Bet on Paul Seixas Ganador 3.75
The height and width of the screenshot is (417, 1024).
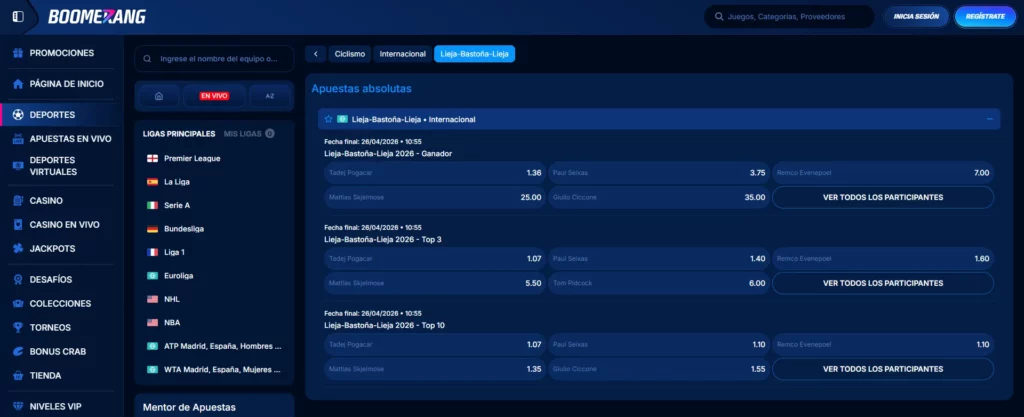click(x=658, y=173)
